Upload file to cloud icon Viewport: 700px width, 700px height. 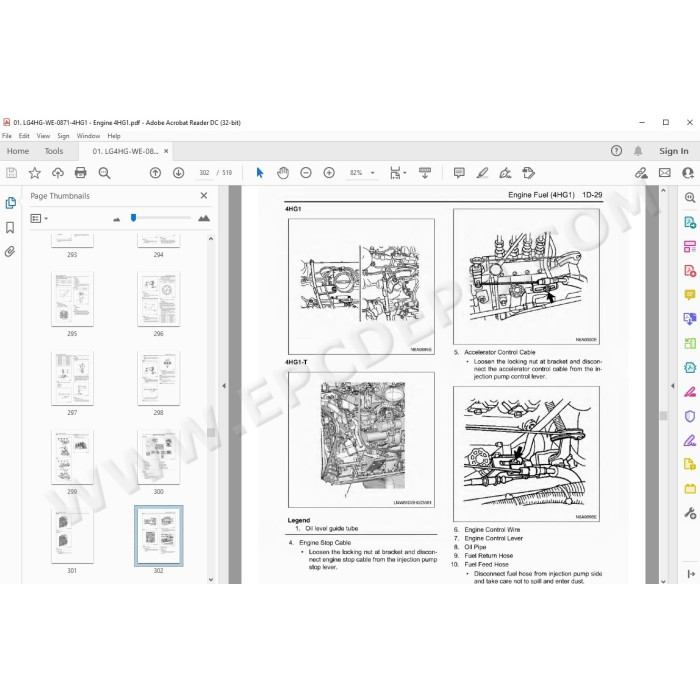point(58,173)
